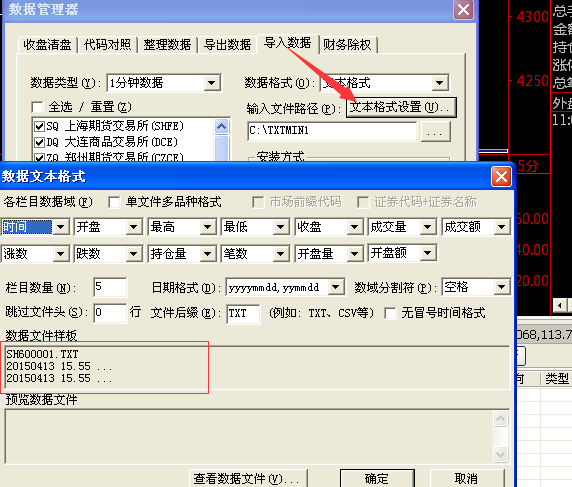Image resolution: width=572 pixels, height=487 pixels.
Task: Click the SH600001.TXT sample text
Action: click(x=42, y=354)
